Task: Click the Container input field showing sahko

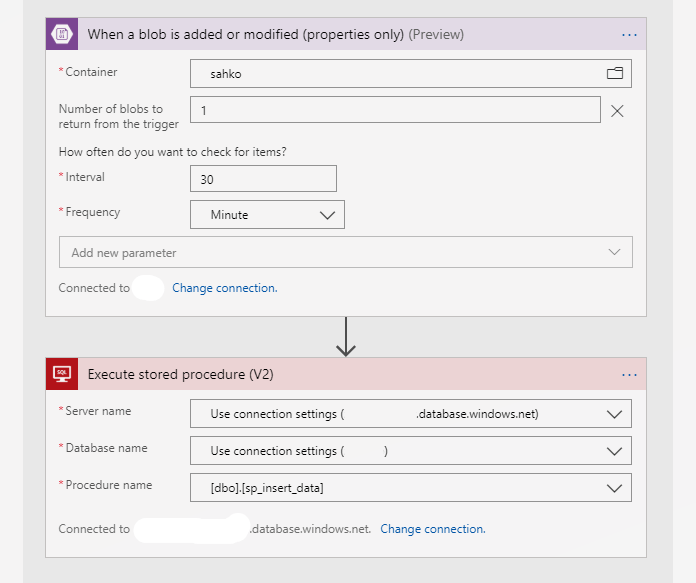Action: coord(395,74)
